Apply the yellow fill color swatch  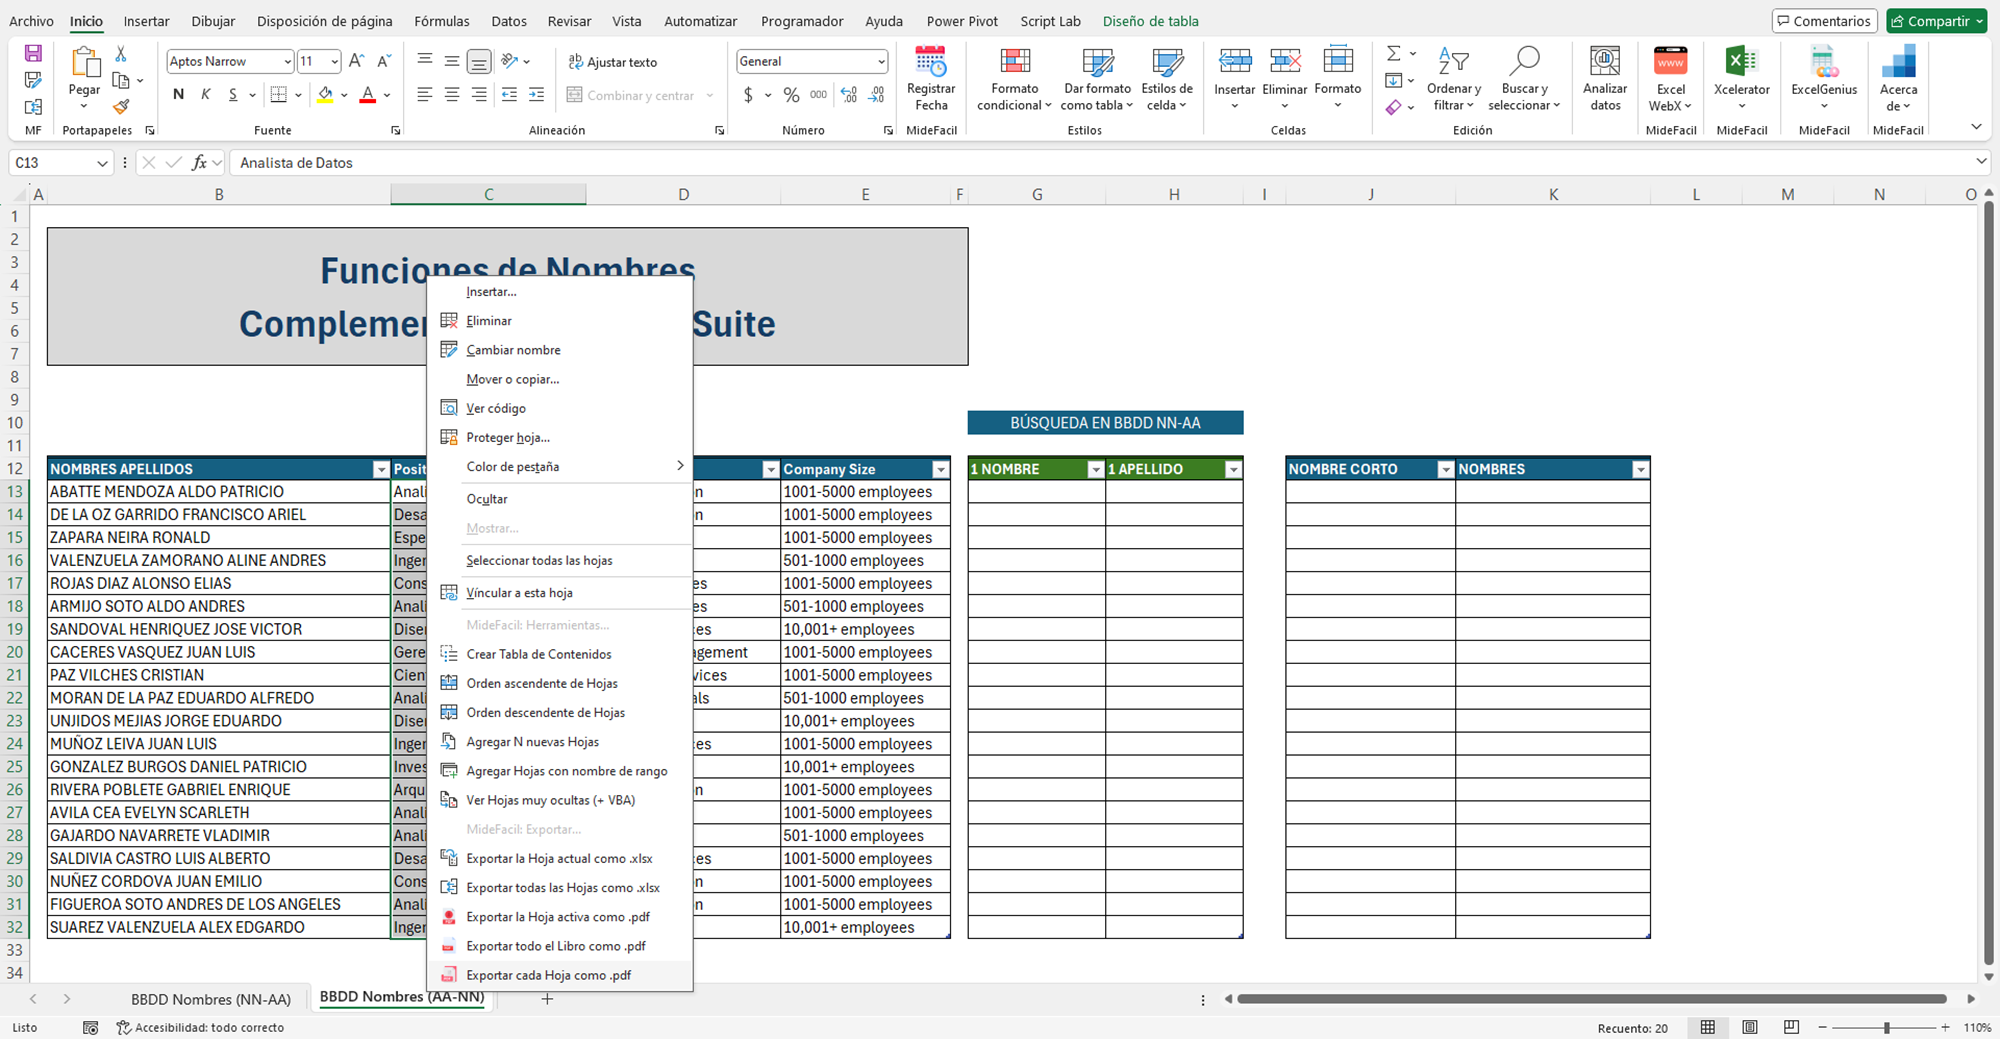(325, 95)
